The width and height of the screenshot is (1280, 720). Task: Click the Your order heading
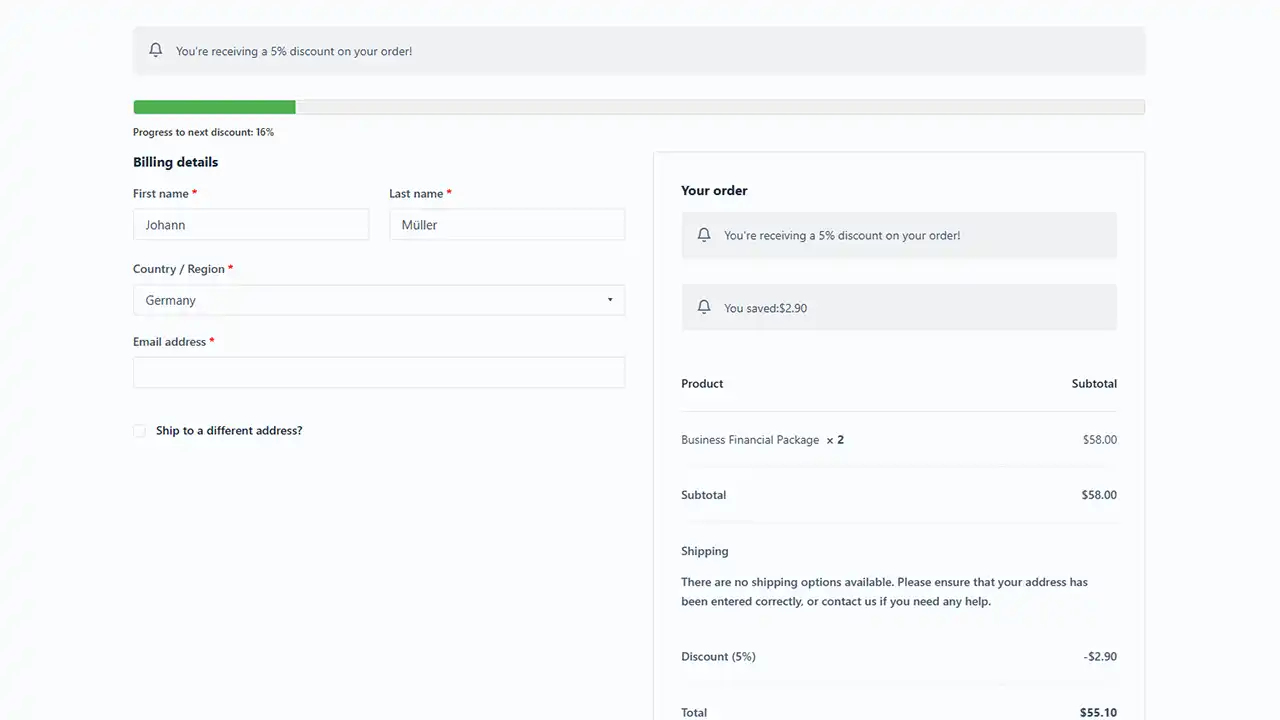click(x=714, y=190)
